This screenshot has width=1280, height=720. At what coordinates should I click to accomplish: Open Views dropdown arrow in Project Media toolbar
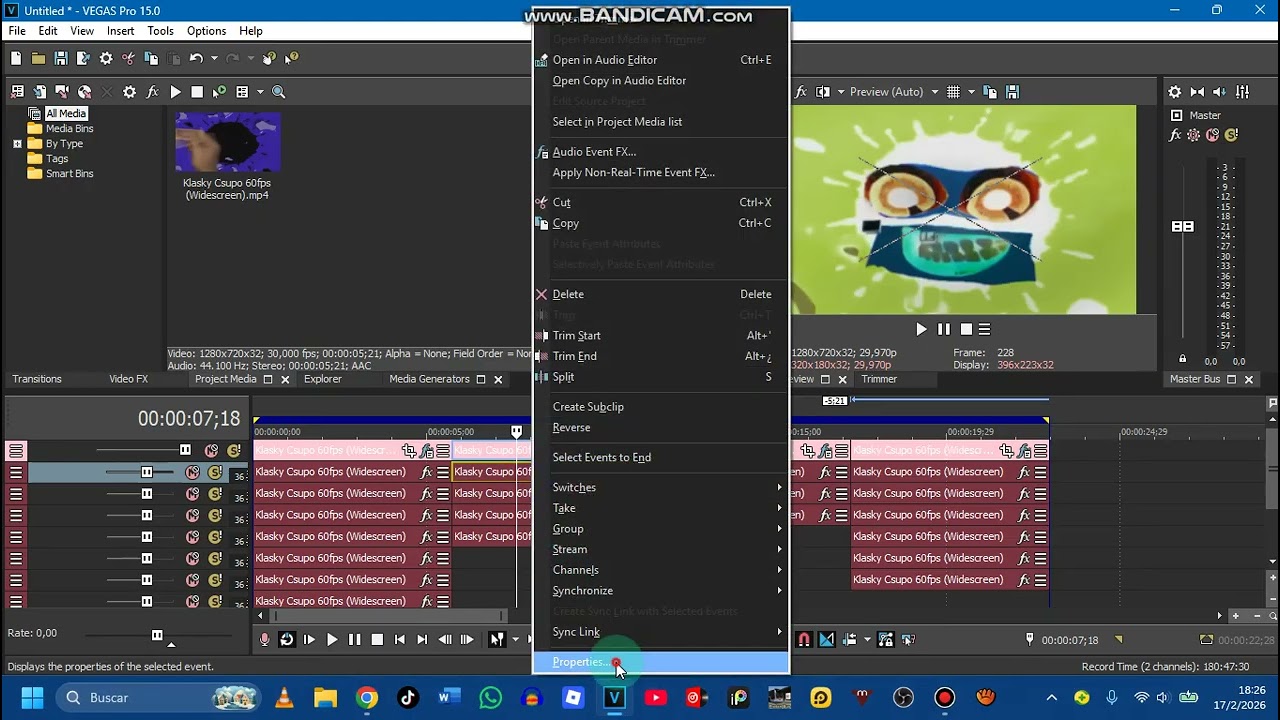[x=260, y=92]
